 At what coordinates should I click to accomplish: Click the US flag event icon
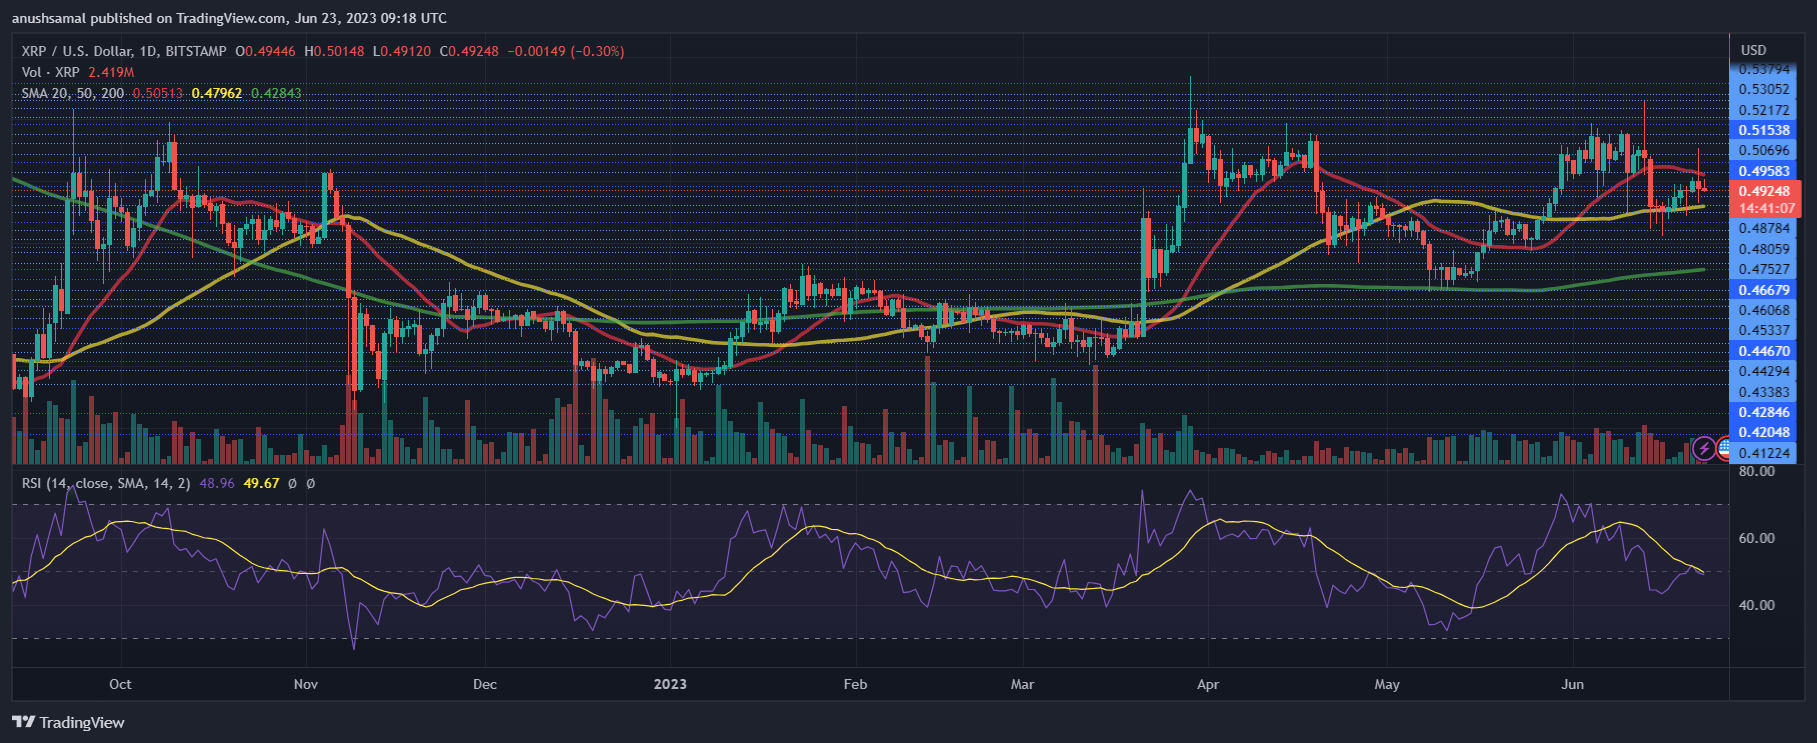[x=1725, y=448]
